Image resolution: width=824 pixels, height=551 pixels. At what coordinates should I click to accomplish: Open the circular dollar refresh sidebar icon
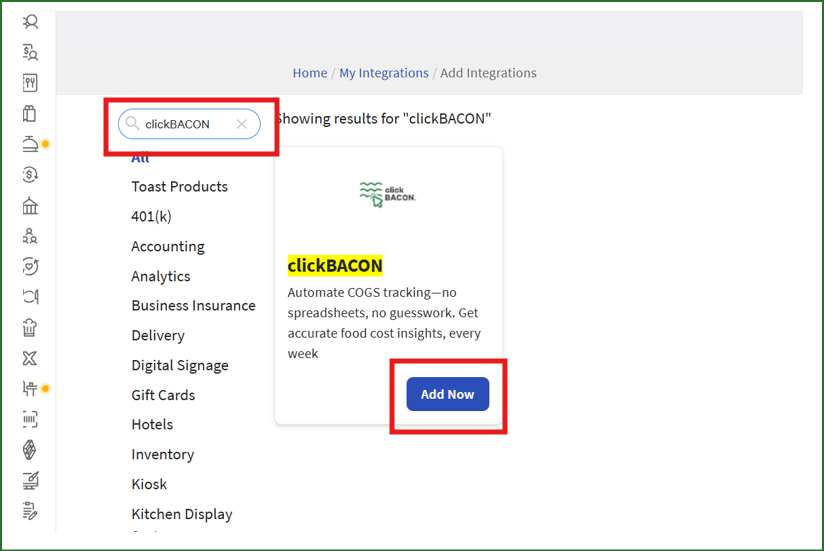(30, 174)
